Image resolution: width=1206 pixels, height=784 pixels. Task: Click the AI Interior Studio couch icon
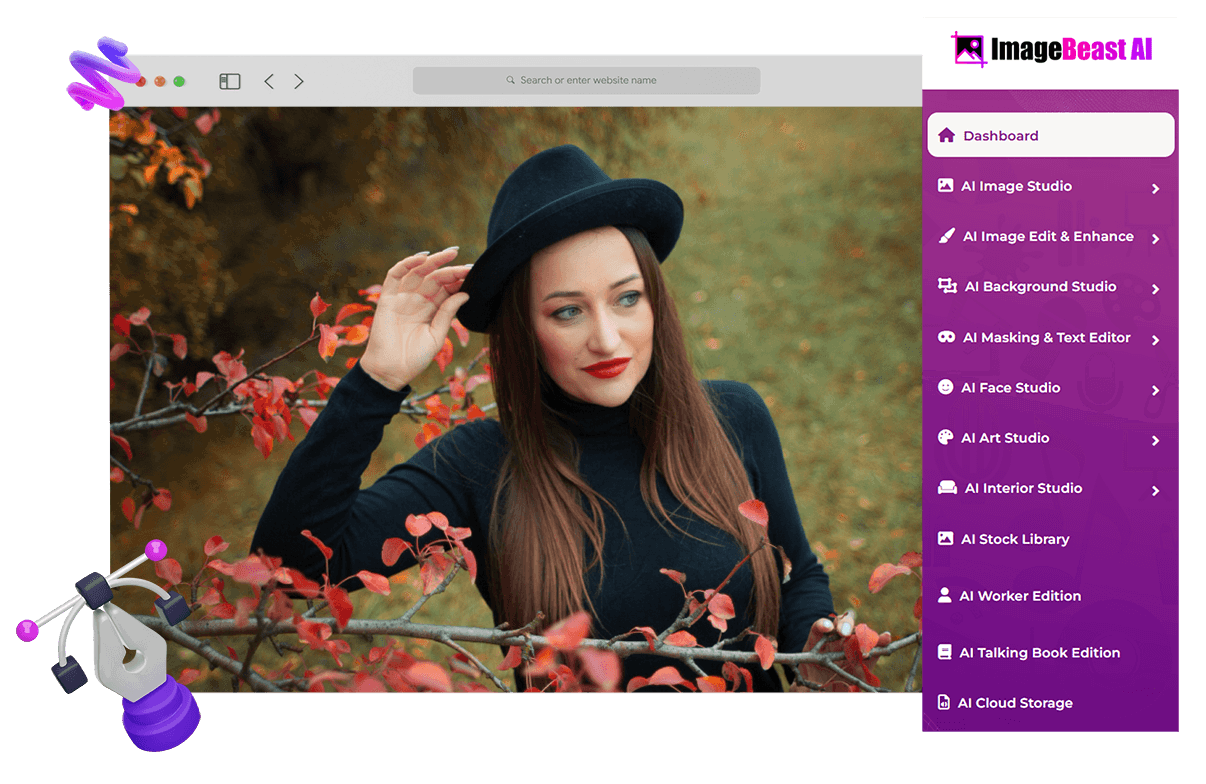(x=947, y=488)
